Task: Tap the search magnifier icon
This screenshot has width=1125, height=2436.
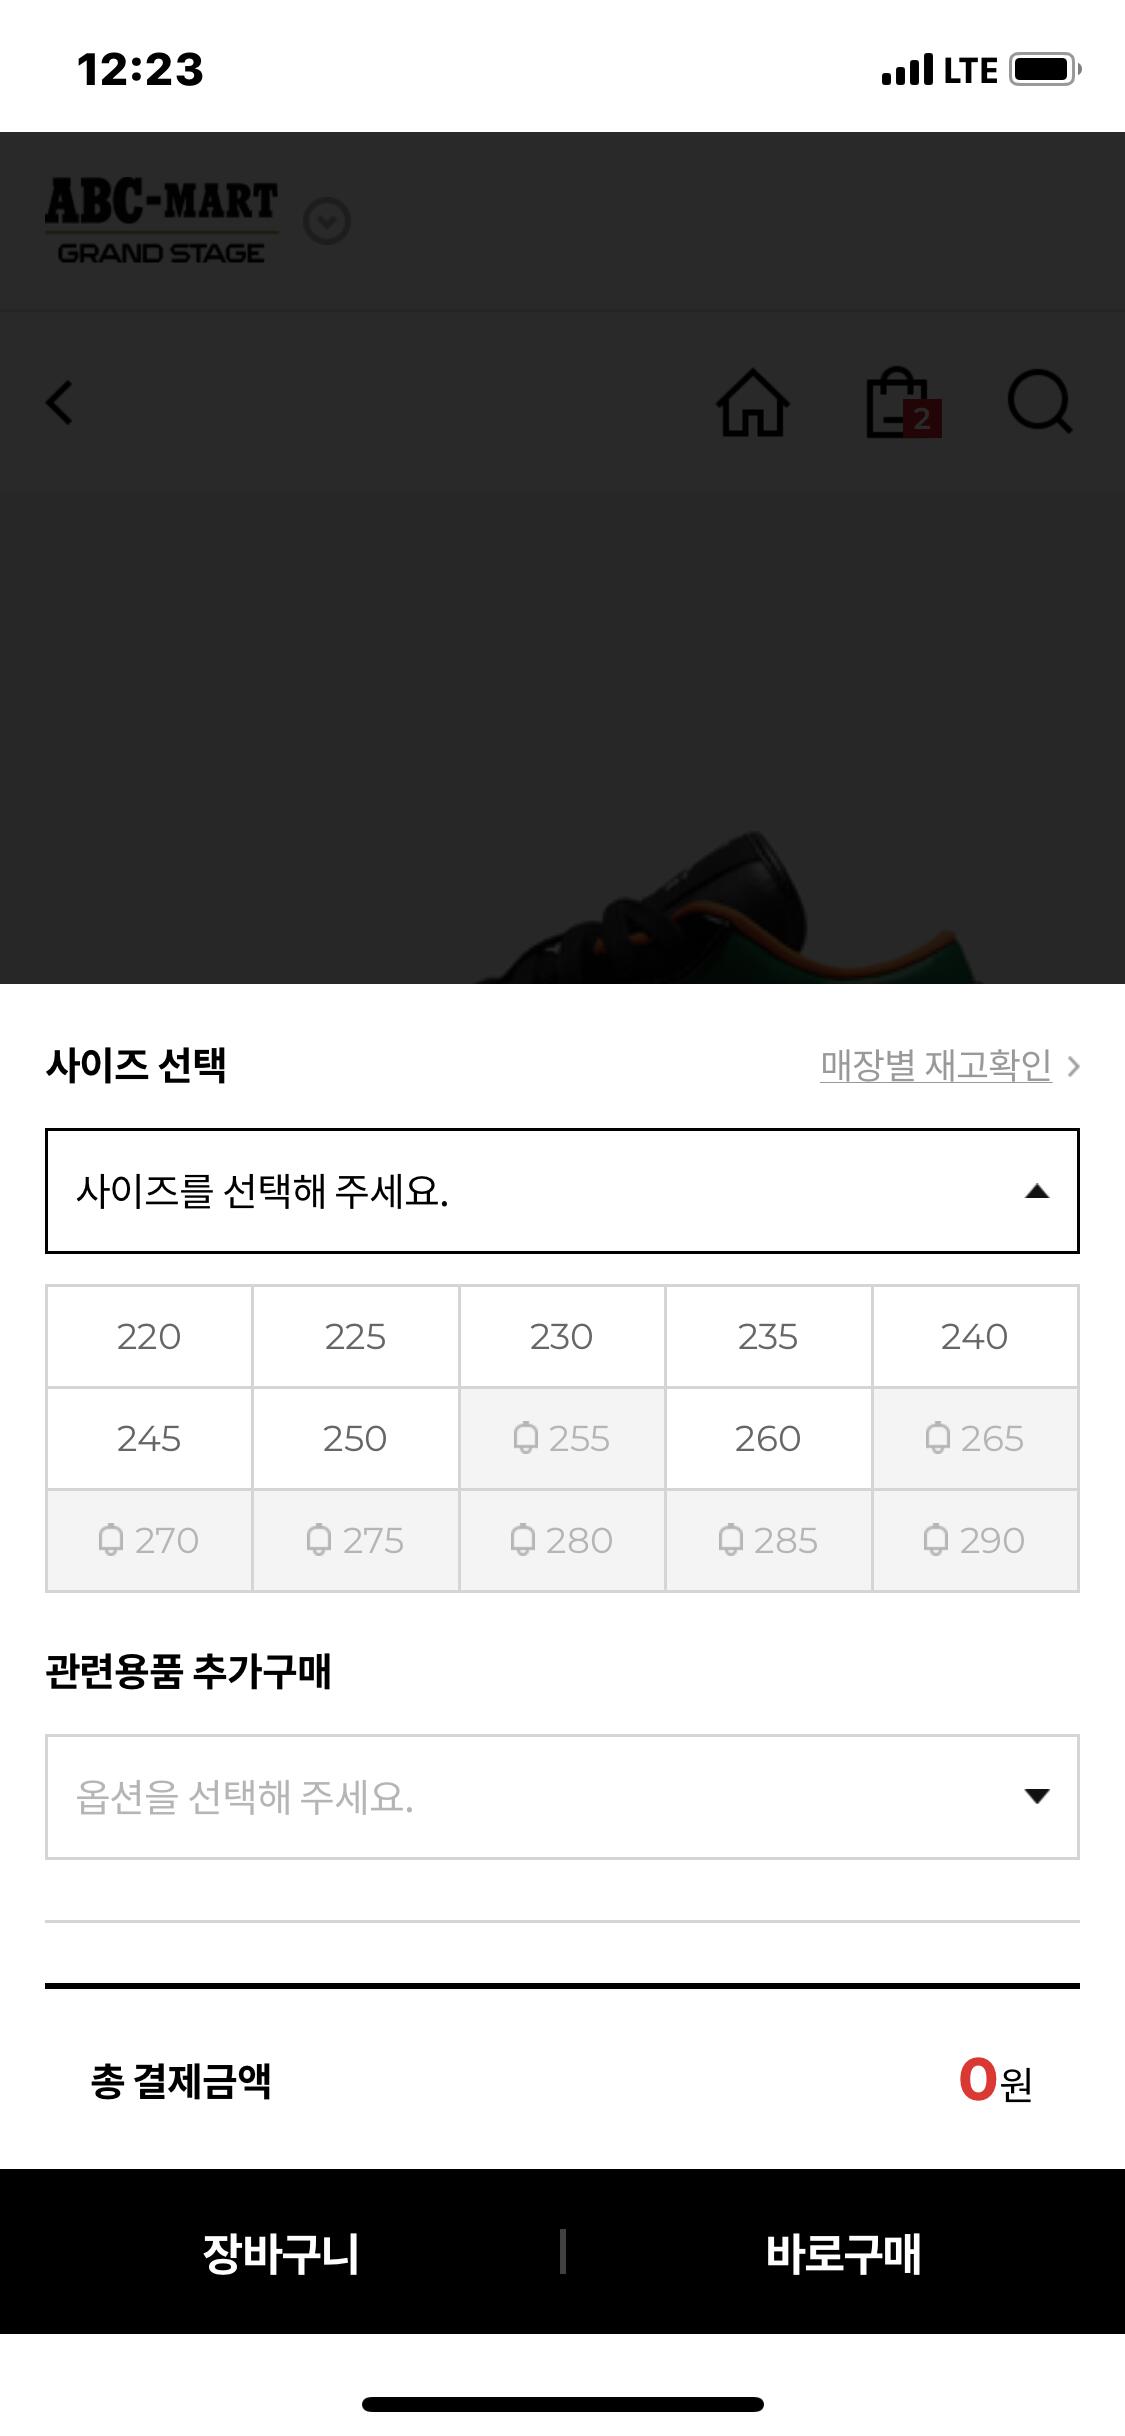Action: coord(1040,403)
